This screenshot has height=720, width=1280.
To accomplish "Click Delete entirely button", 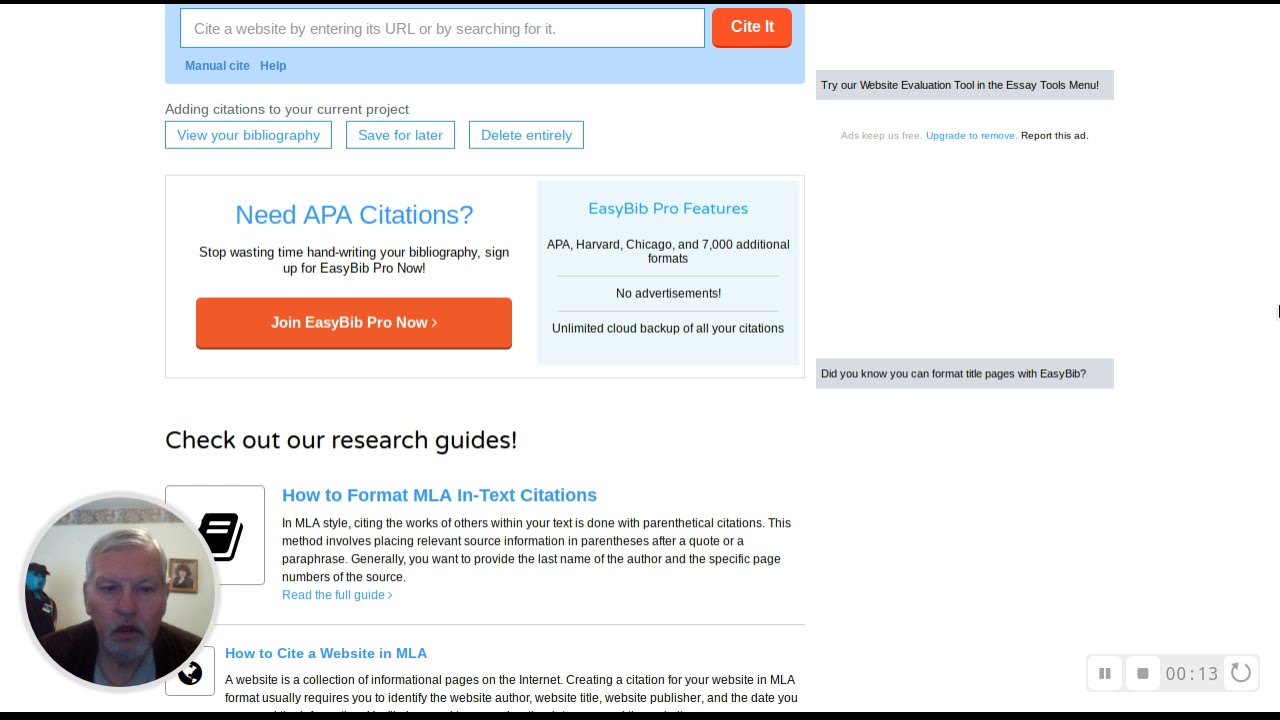I will tap(526, 135).
